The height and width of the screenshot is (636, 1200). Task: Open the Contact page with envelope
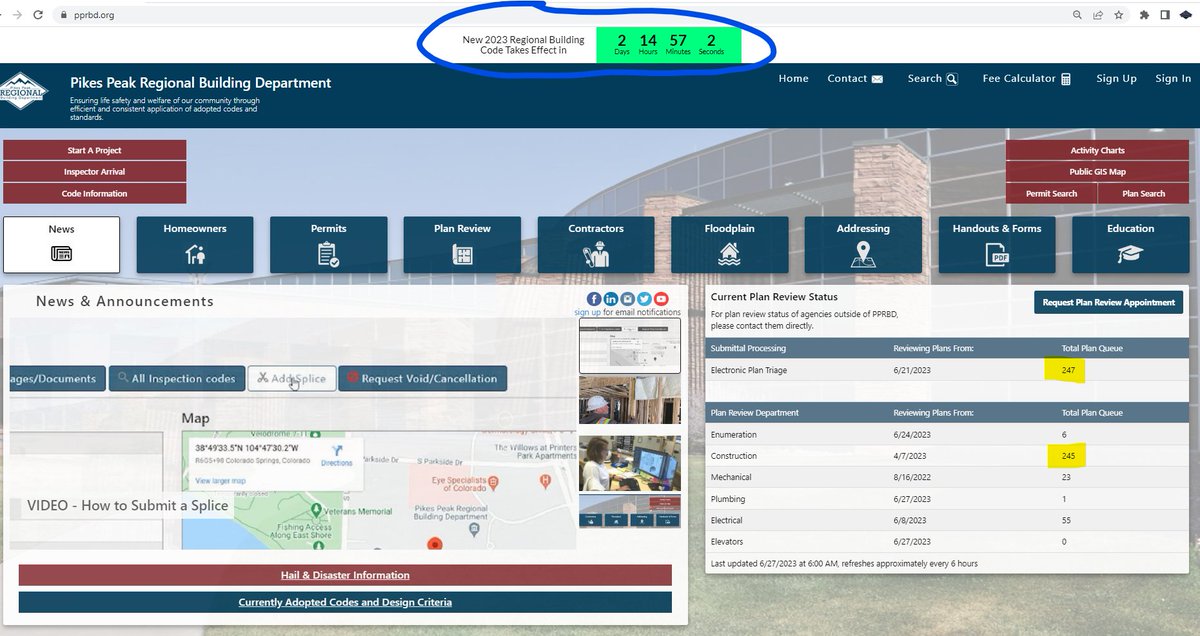click(855, 79)
